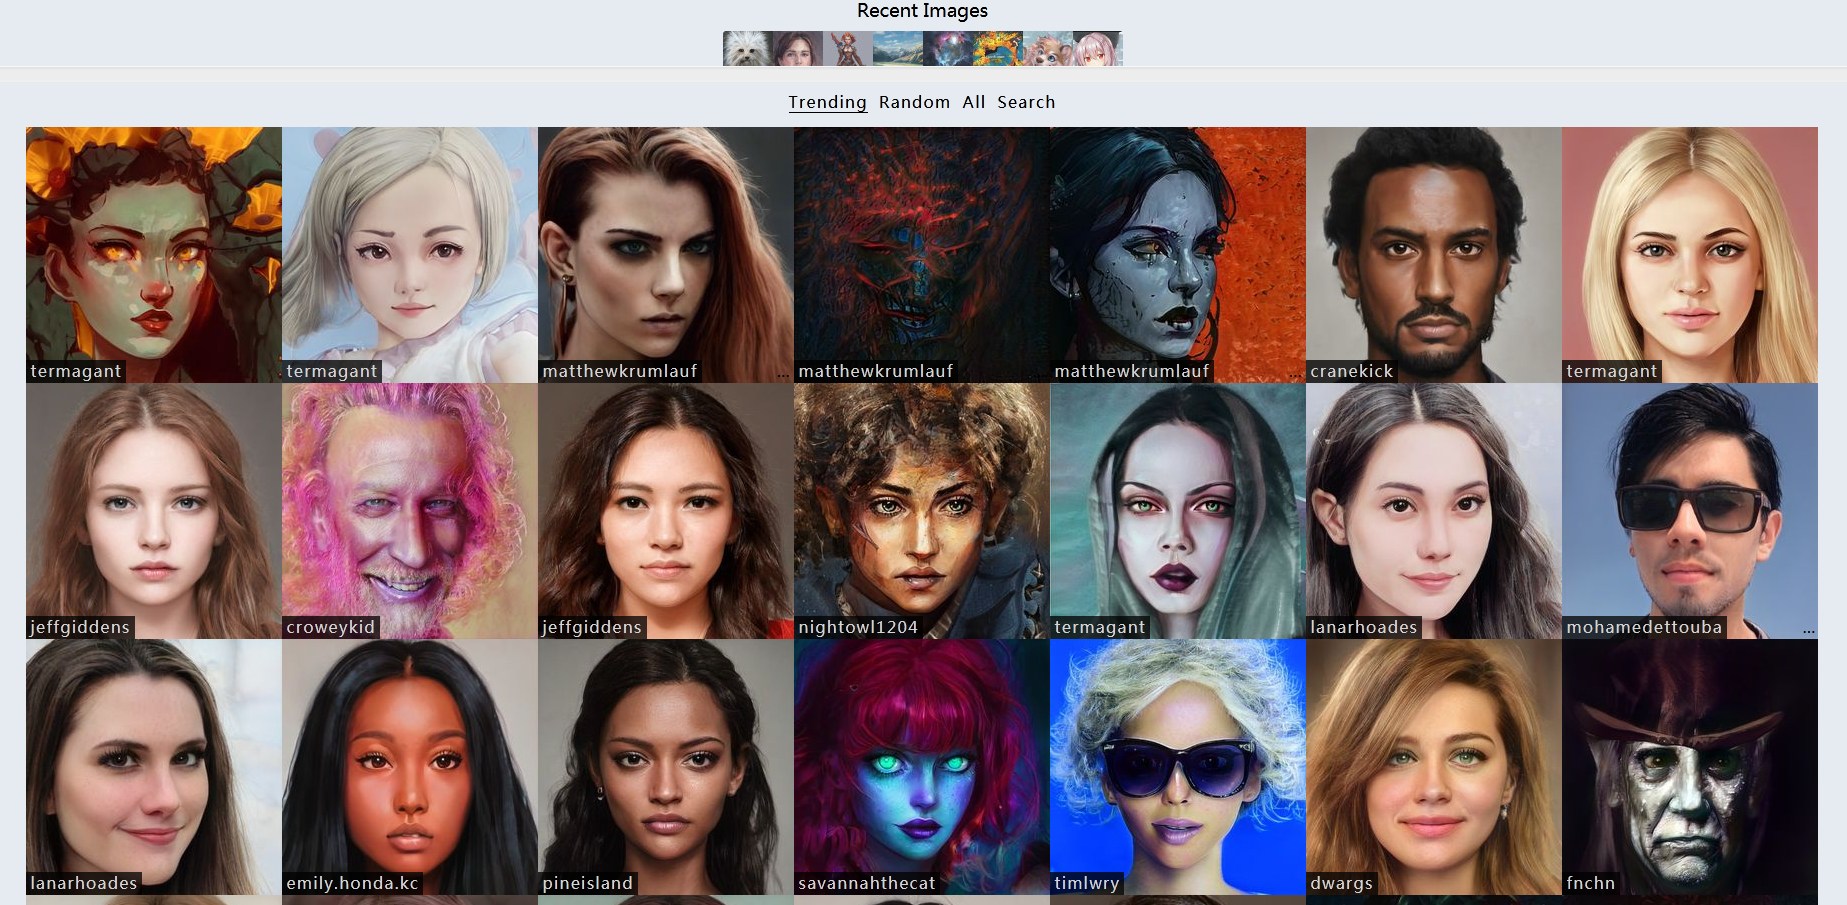Open the purple nebula recent thumbnail

[947, 49]
